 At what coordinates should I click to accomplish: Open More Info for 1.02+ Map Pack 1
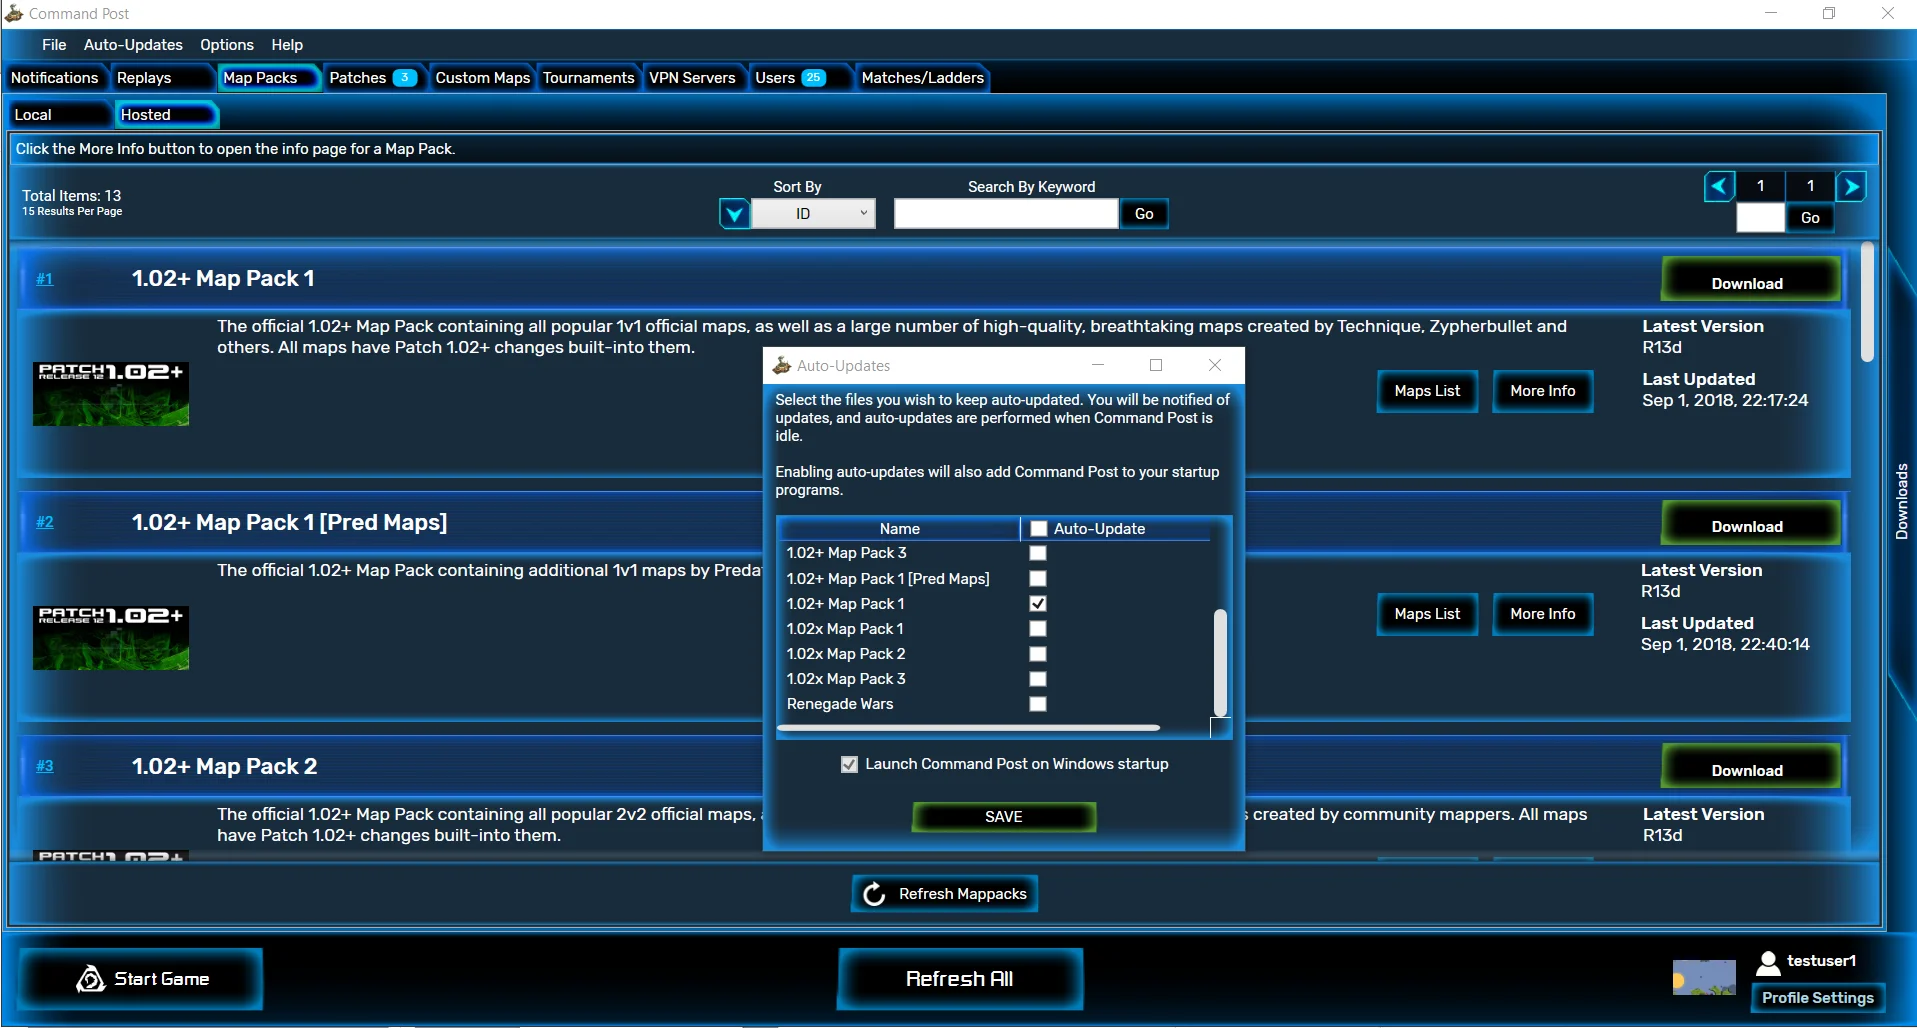1542,391
